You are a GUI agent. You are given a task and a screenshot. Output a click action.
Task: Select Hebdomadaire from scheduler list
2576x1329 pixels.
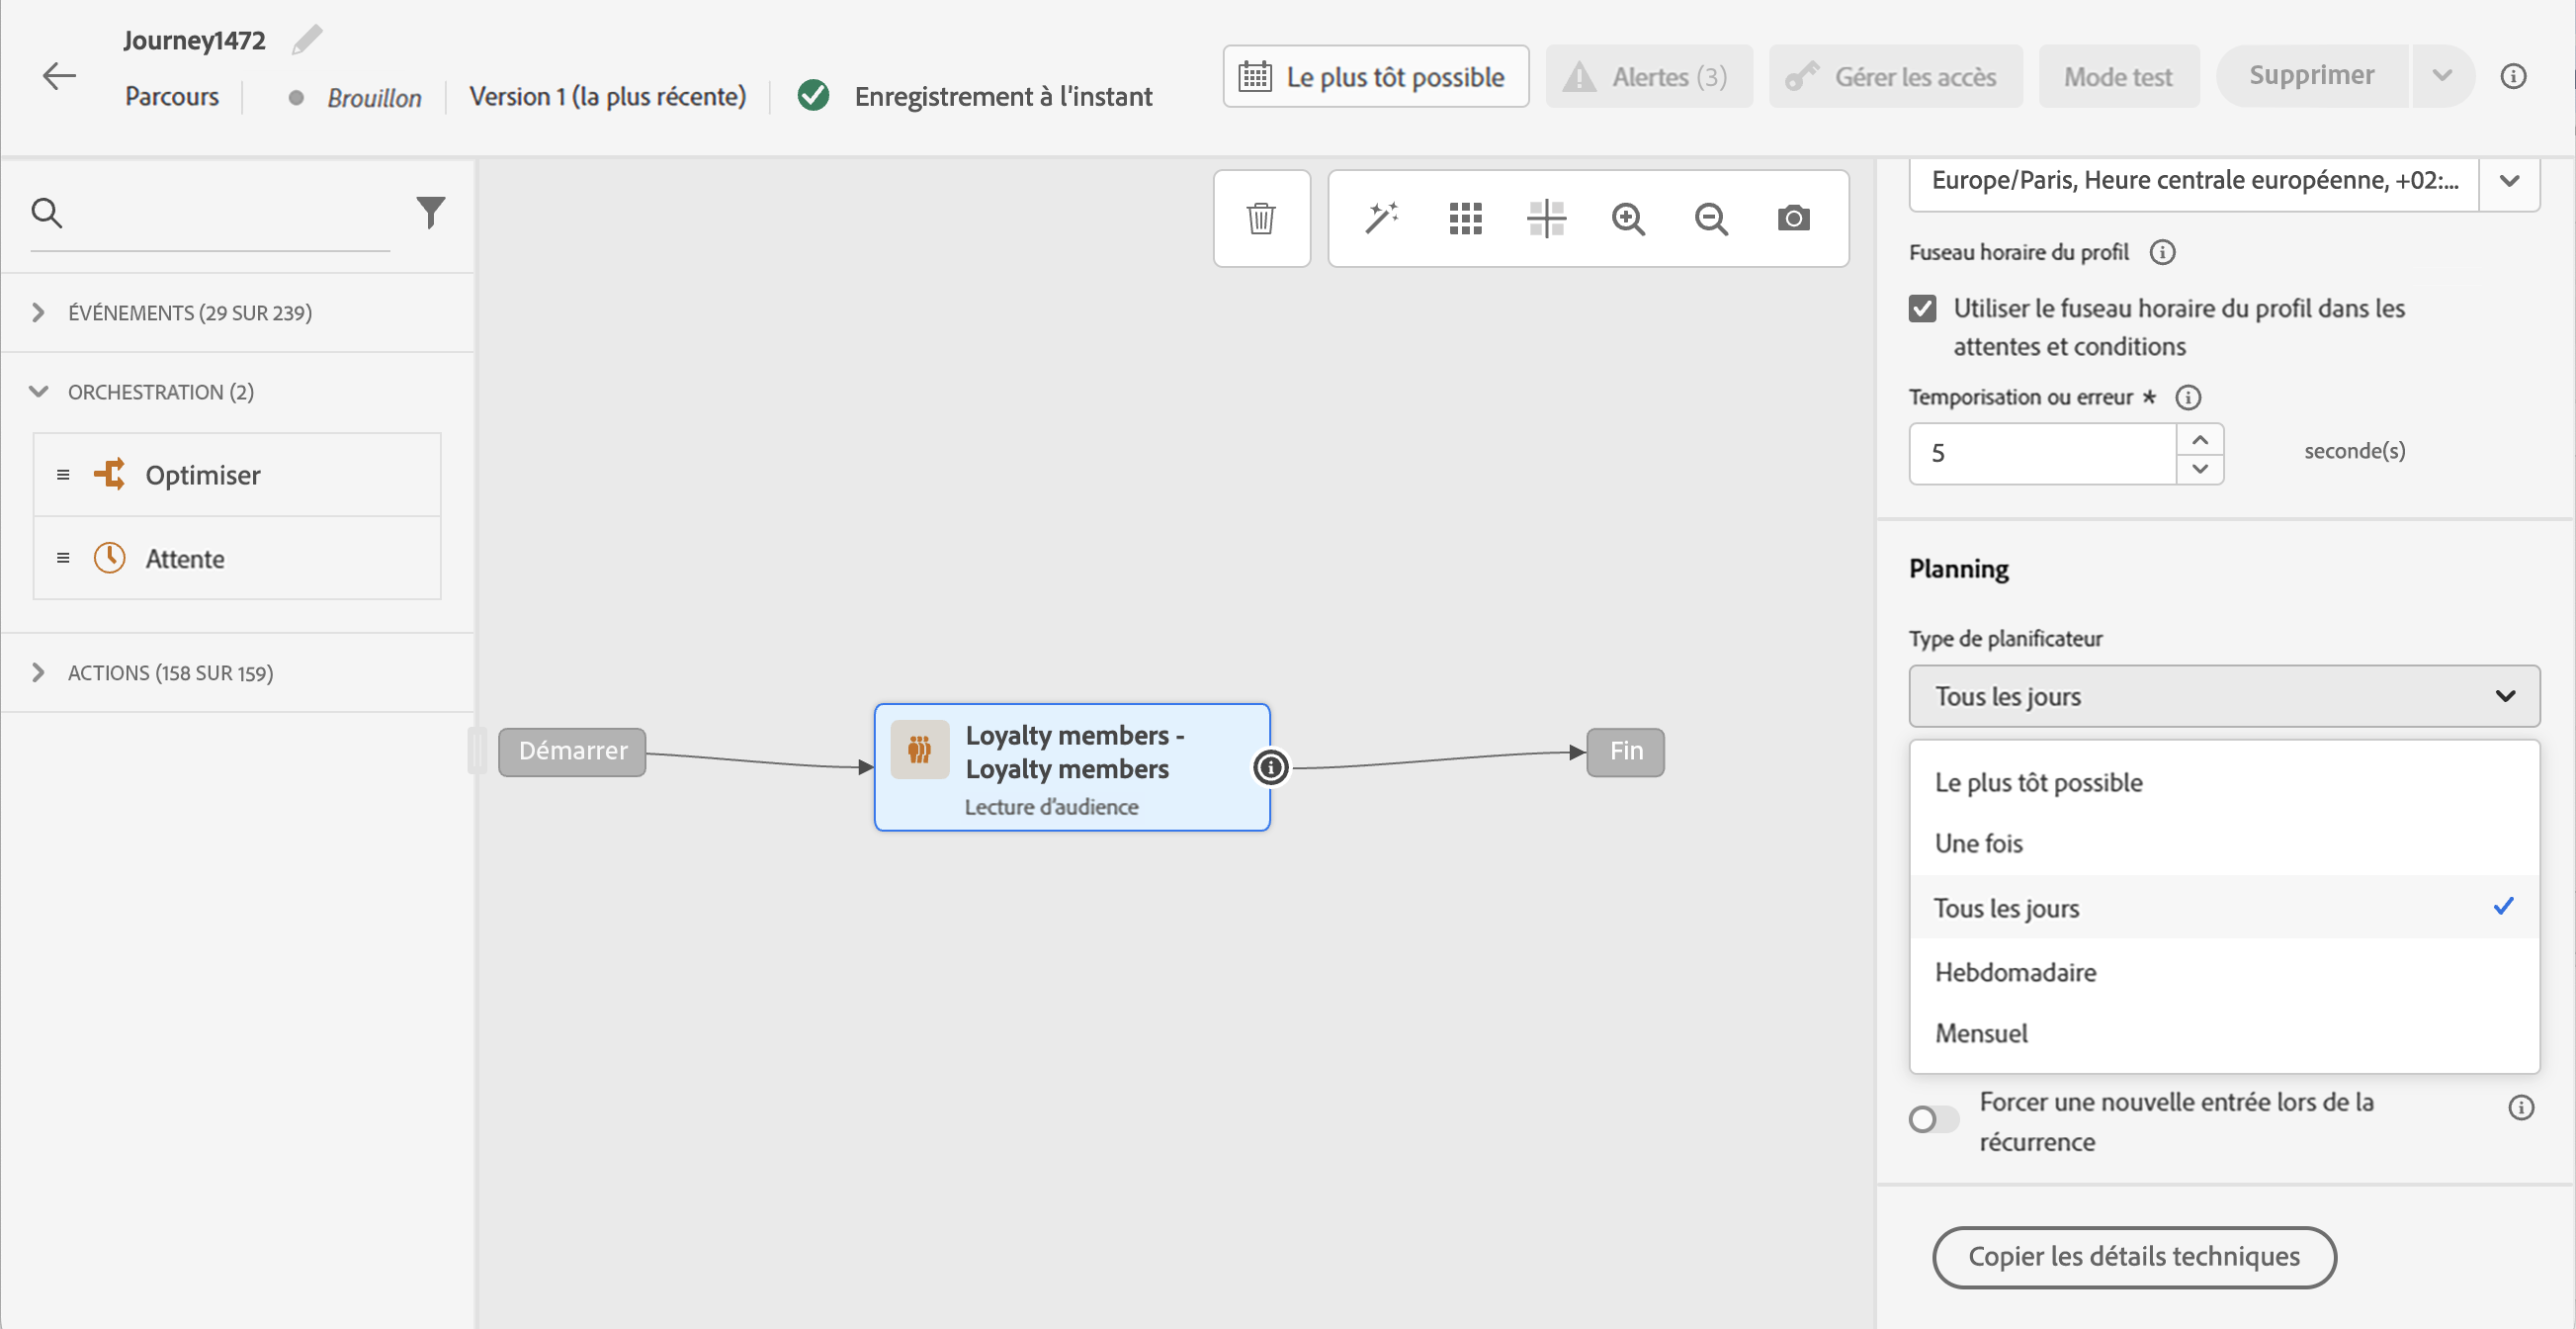(2015, 972)
